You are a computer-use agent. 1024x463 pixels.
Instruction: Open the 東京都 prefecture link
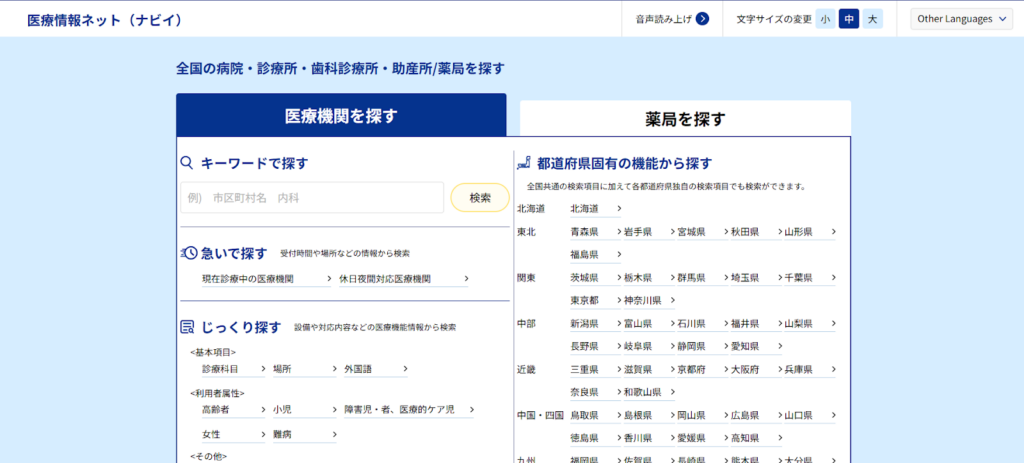(591, 300)
